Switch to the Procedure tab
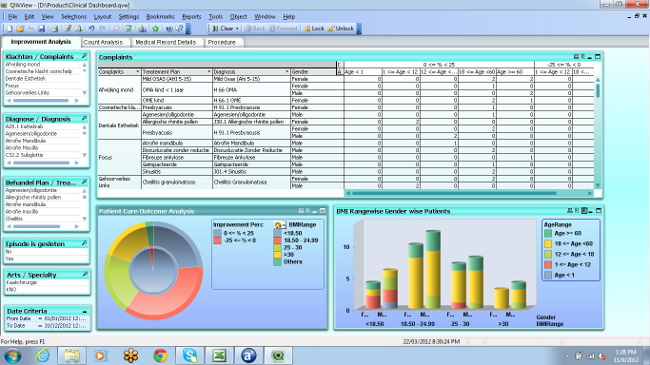Screen dimensions: 650x365 pos(221,42)
